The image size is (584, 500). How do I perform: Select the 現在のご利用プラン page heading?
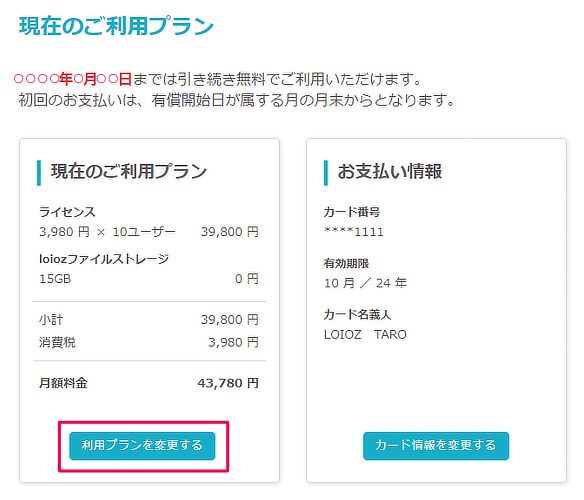coord(116,26)
